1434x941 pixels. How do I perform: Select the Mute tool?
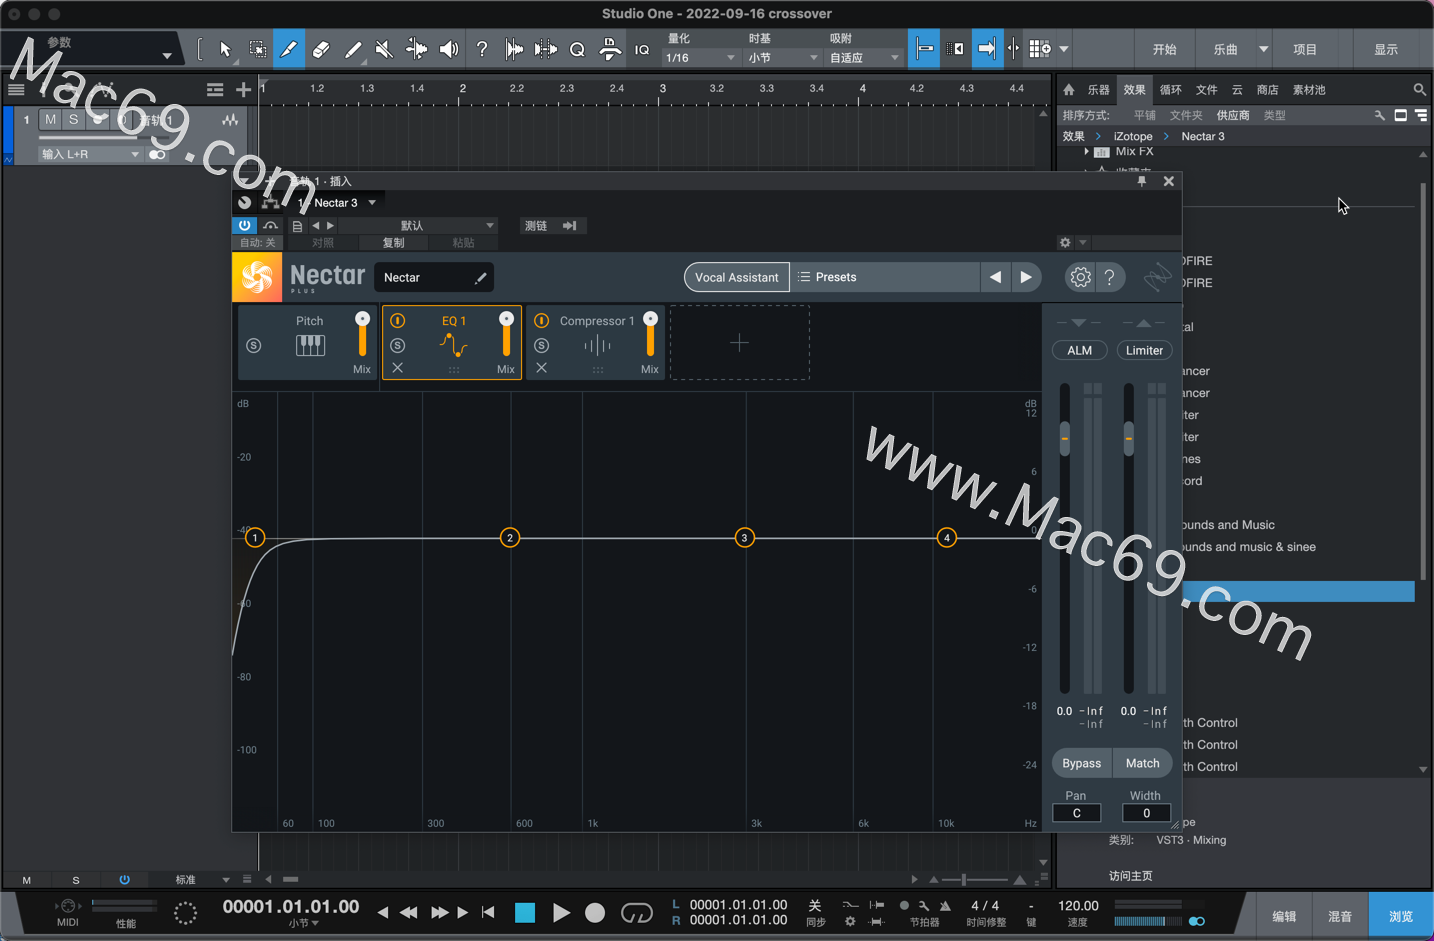(x=384, y=49)
